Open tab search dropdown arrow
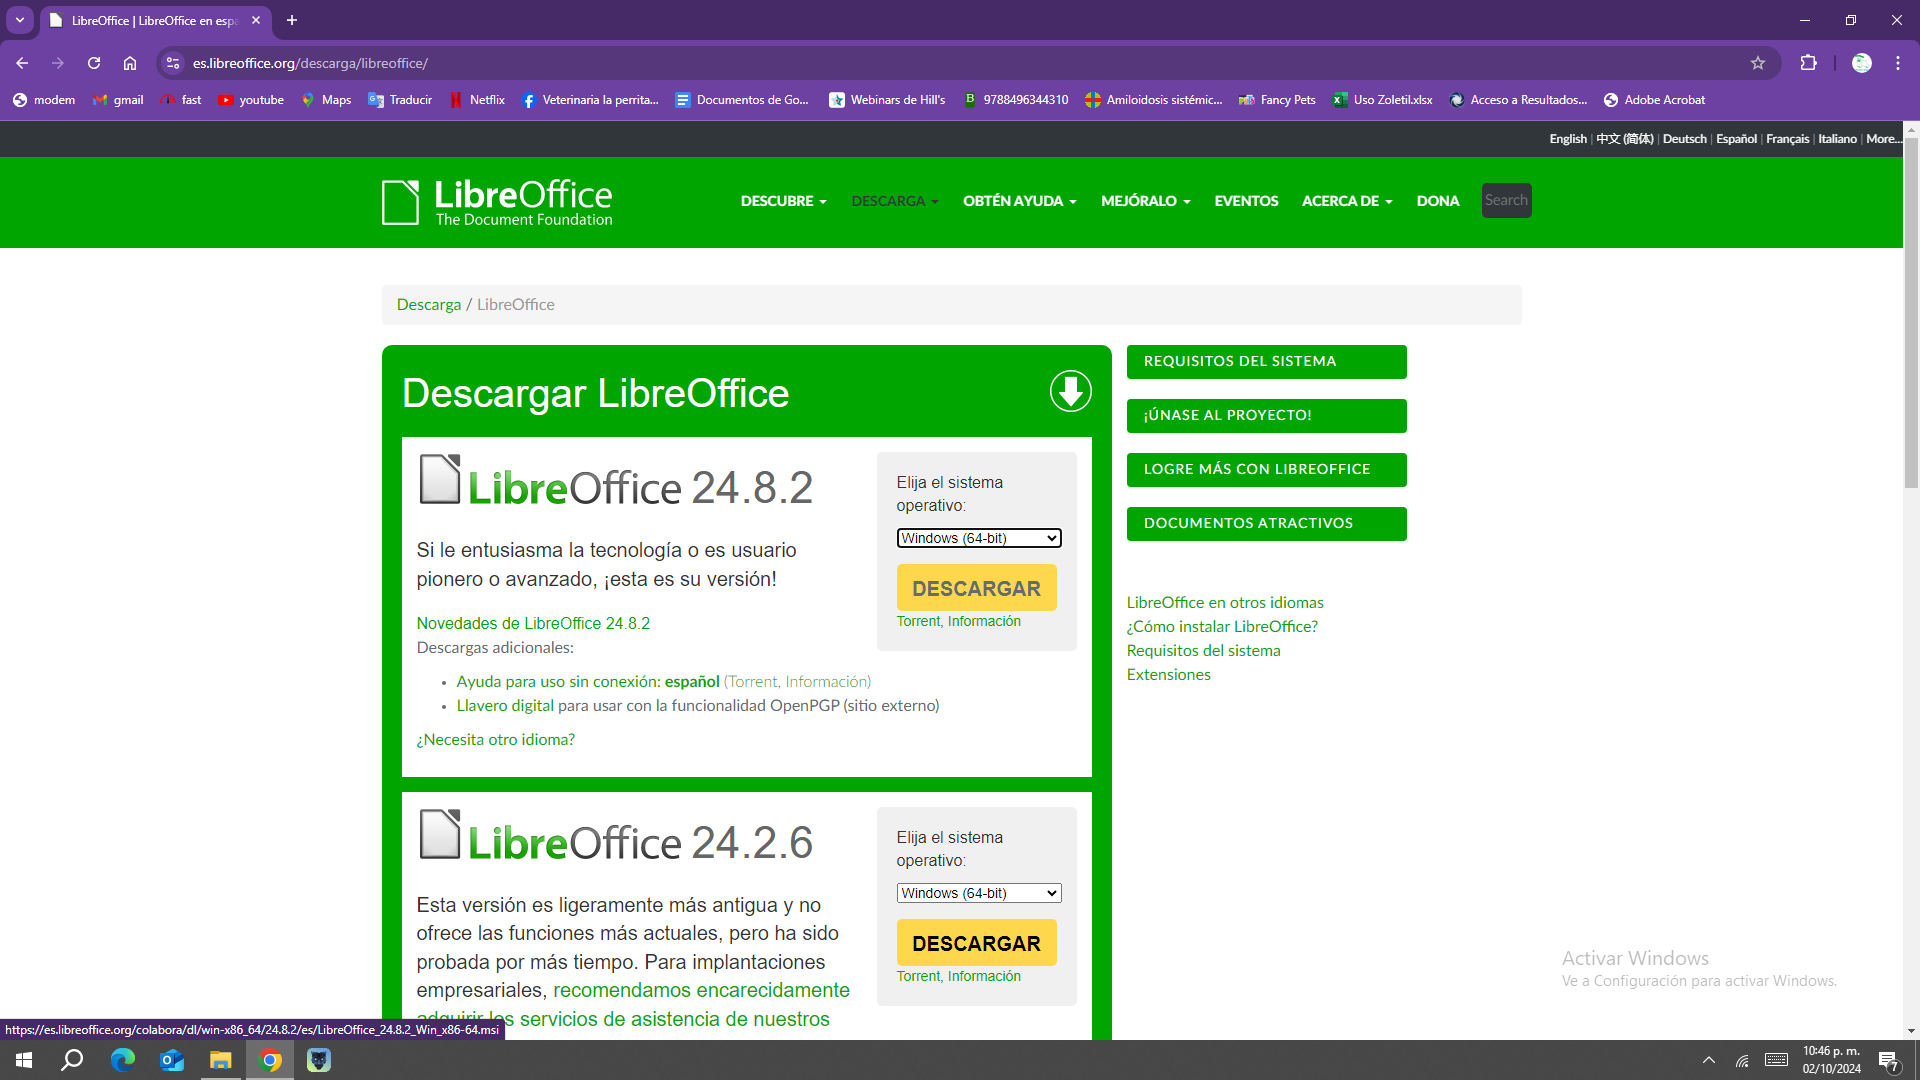This screenshot has height=1080, width=1920. point(20,20)
